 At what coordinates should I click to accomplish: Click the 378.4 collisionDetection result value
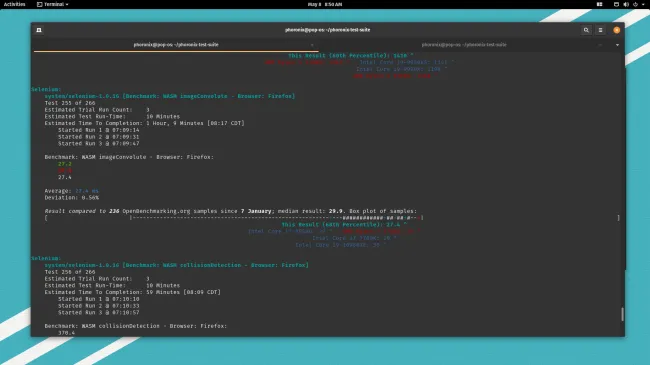pyautogui.click(x=66, y=333)
